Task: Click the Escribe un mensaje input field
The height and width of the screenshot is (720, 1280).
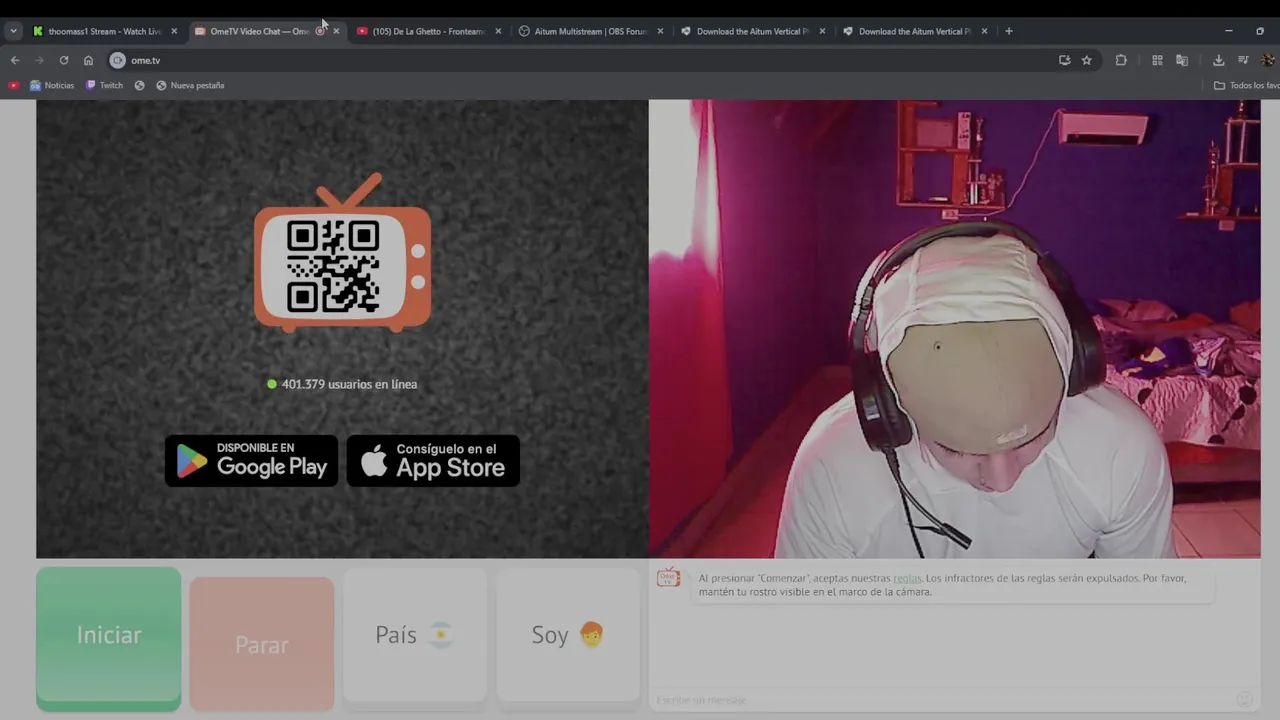Action: [940, 699]
